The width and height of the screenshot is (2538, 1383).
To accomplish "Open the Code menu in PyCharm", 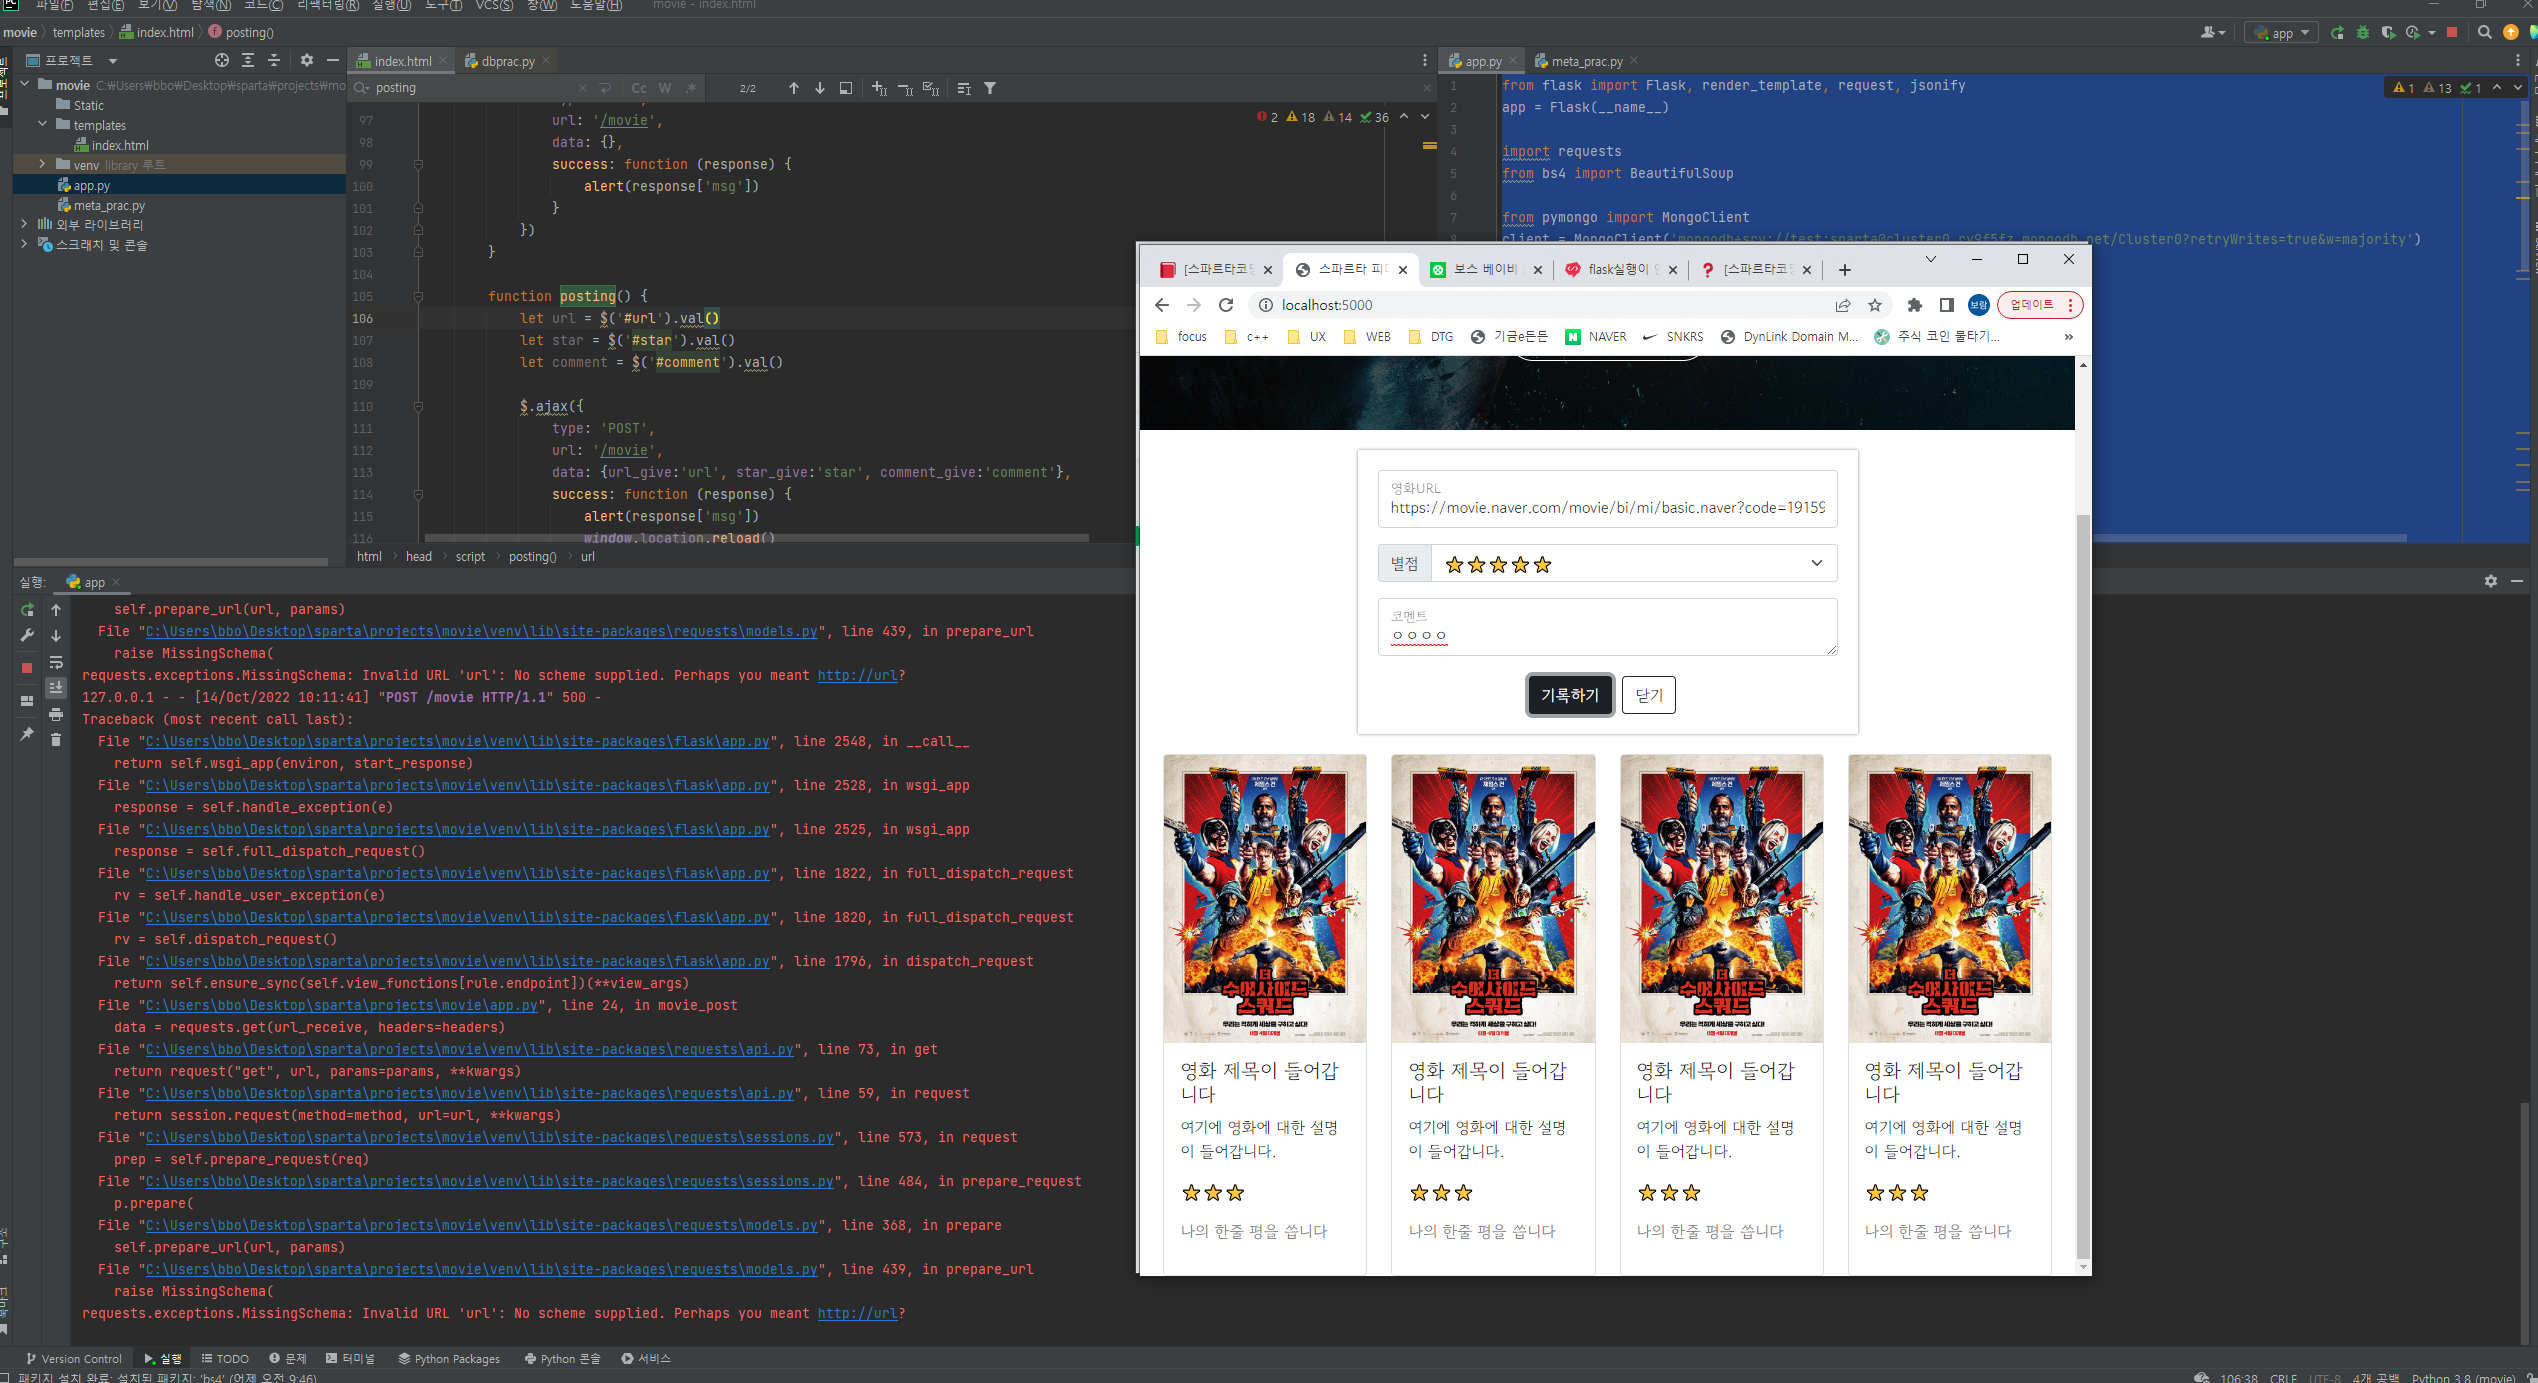I will click(x=263, y=5).
